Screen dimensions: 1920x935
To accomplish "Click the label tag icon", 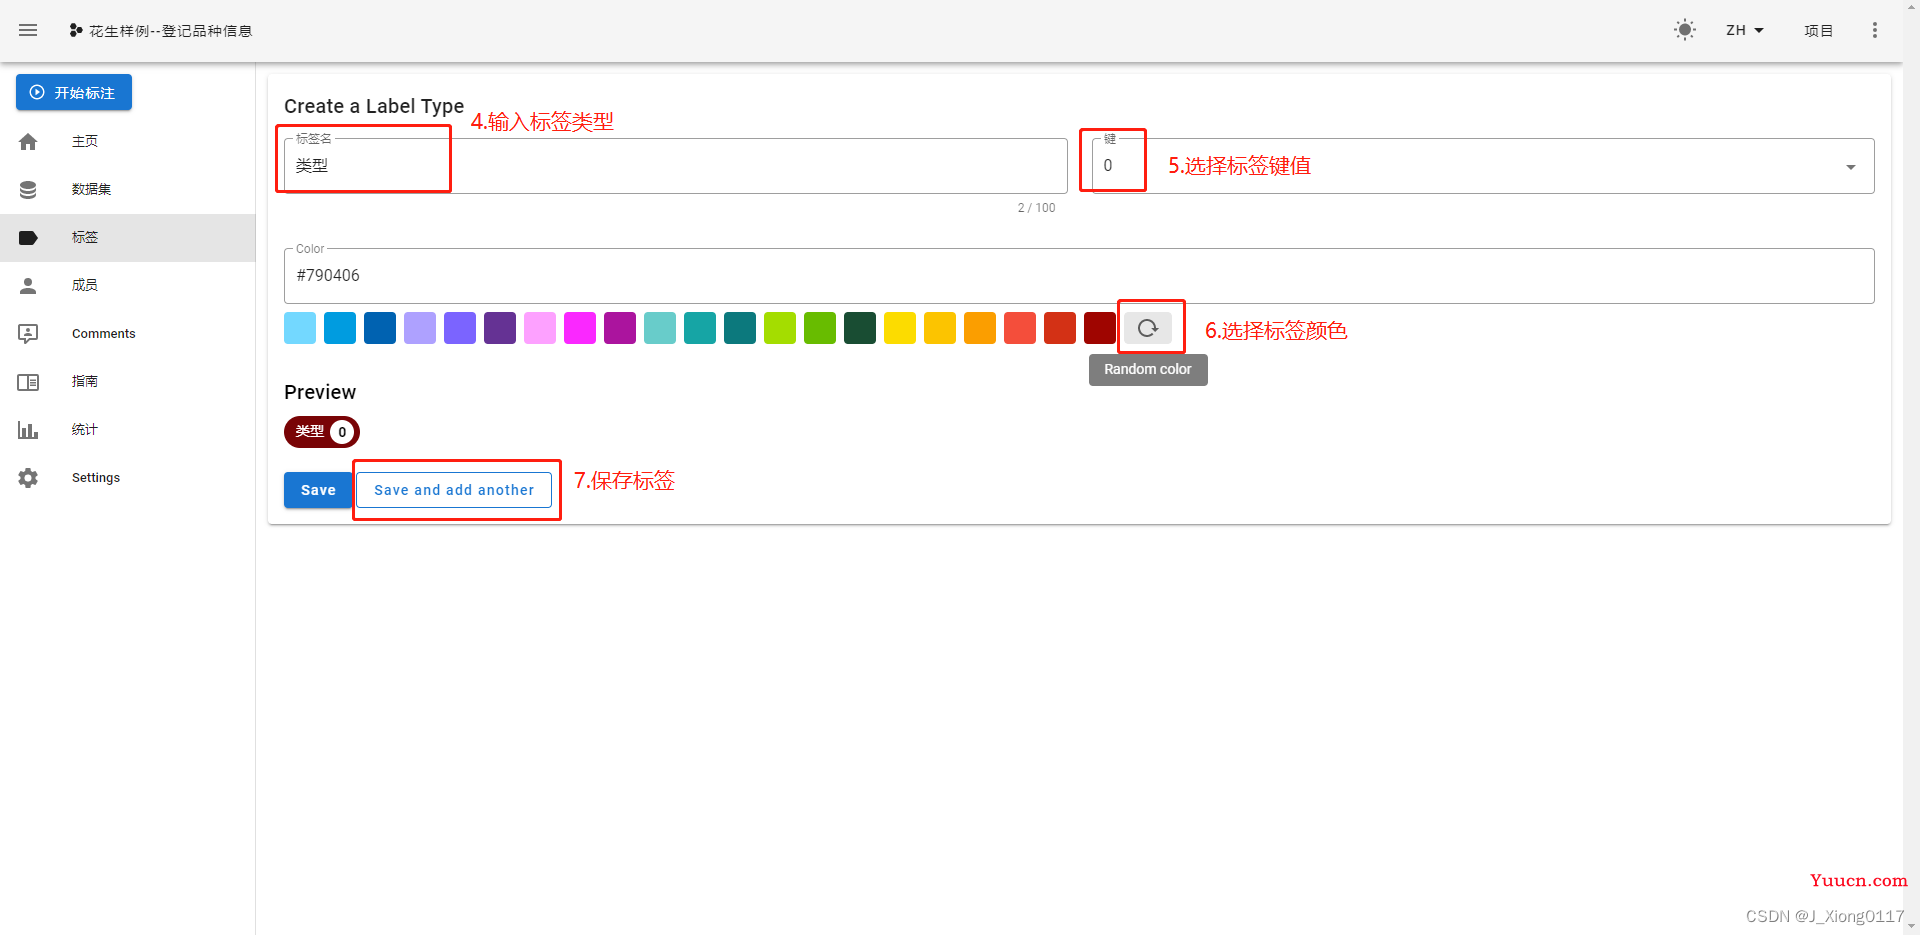I will click(28, 237).
